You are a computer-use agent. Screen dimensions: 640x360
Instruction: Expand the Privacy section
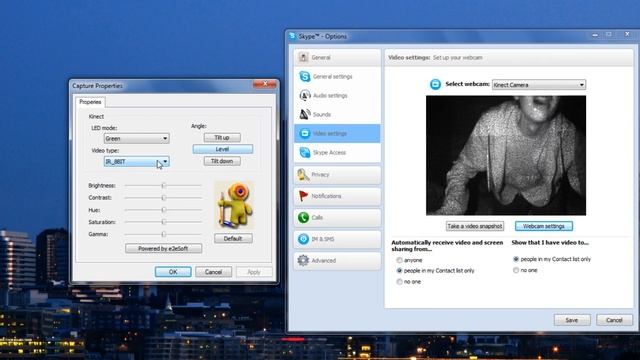pos(337,175)
